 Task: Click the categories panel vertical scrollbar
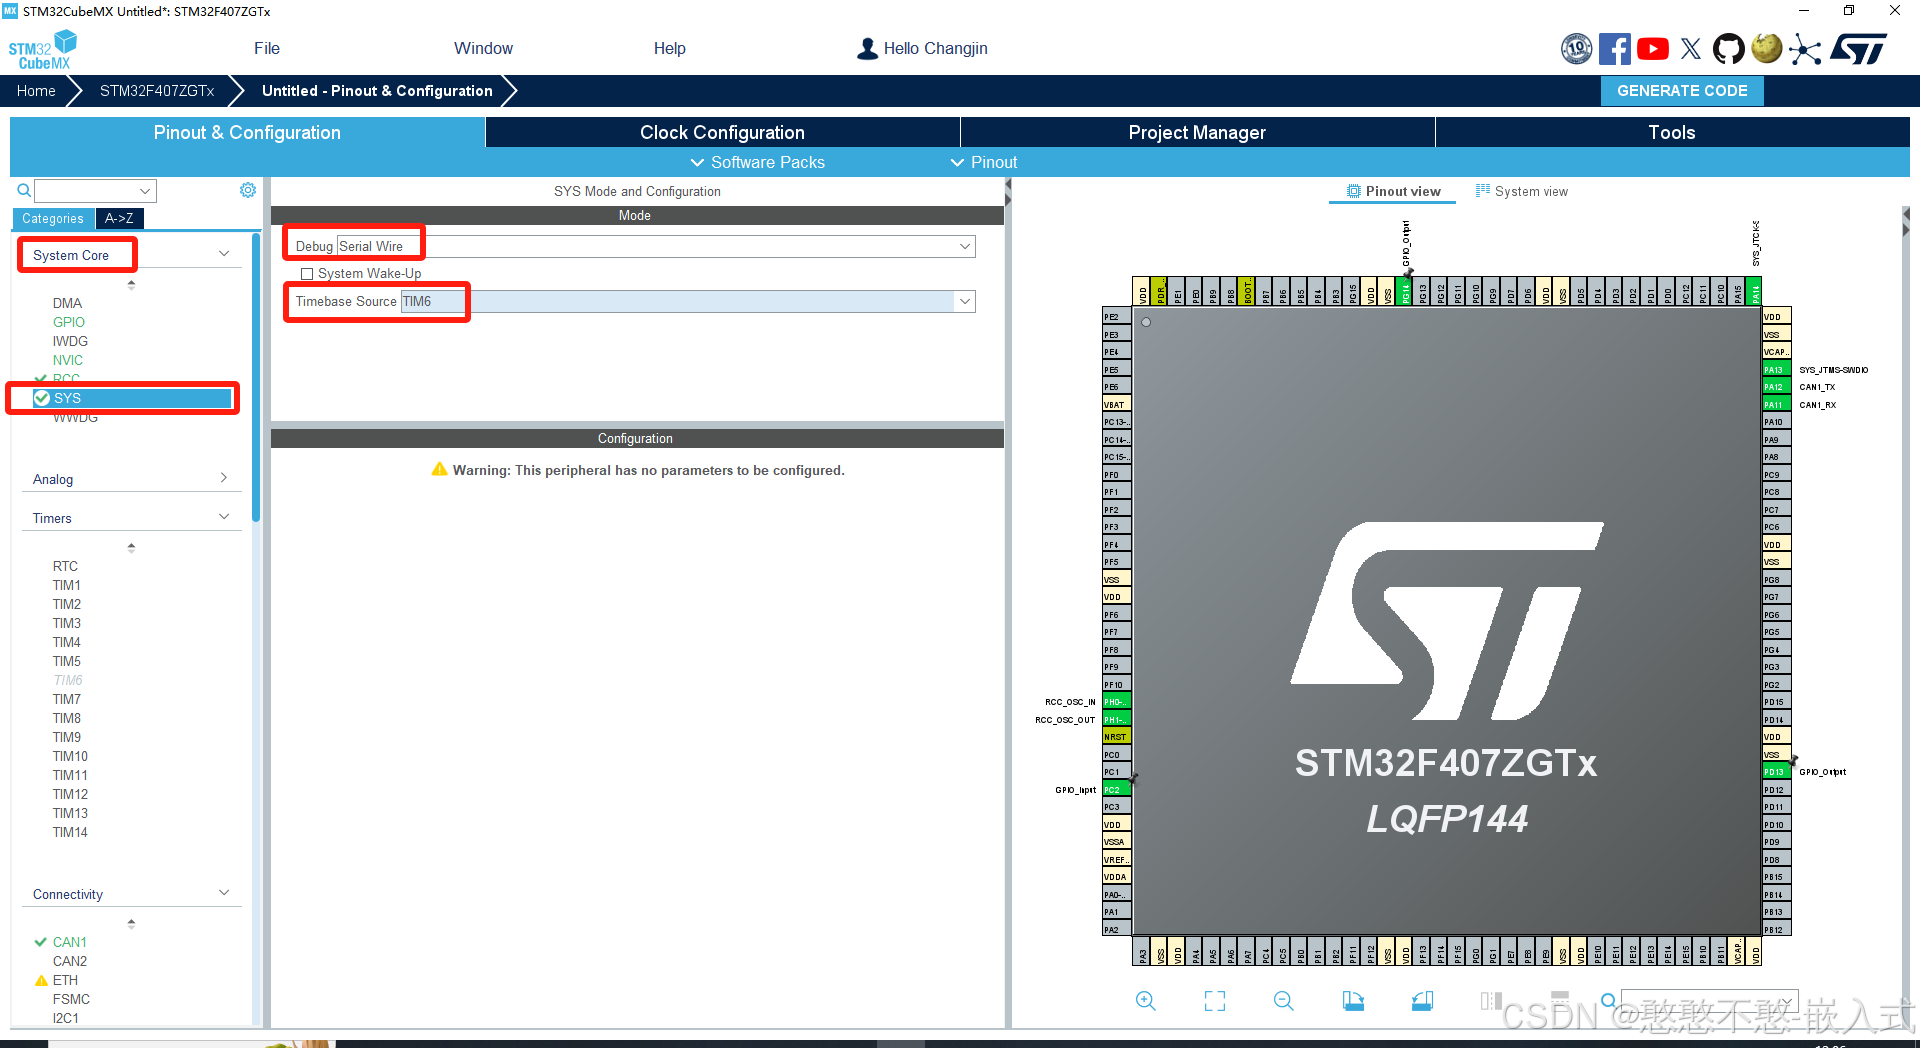[256, 376]
